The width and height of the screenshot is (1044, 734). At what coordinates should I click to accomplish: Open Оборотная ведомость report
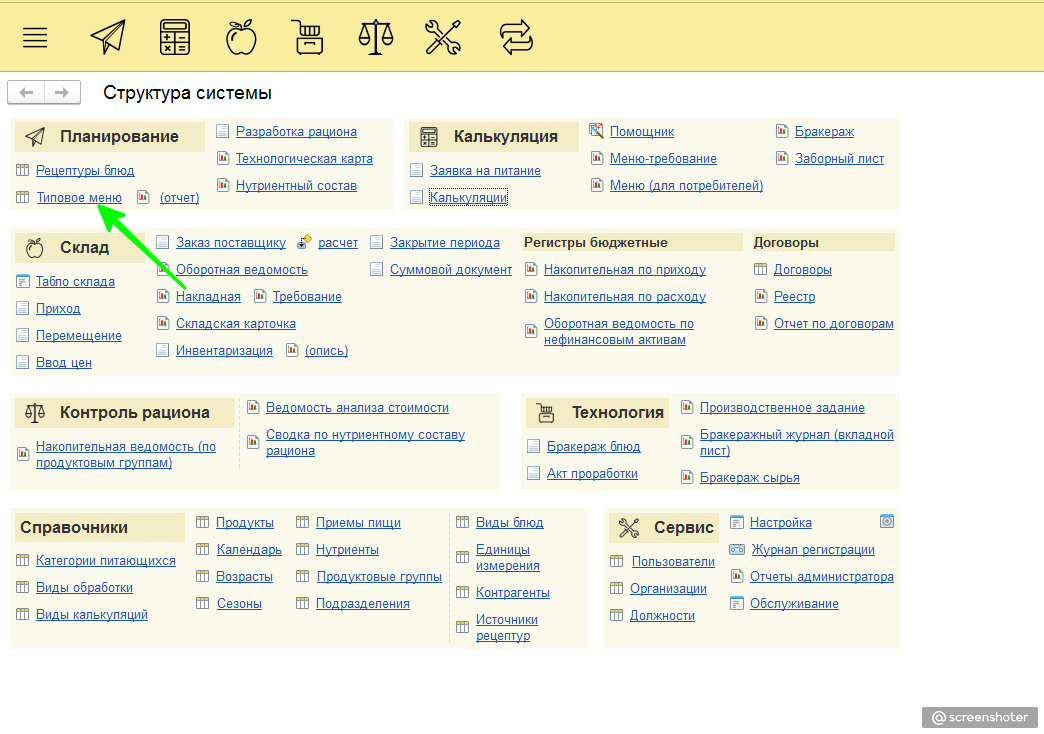pos(241,270)
